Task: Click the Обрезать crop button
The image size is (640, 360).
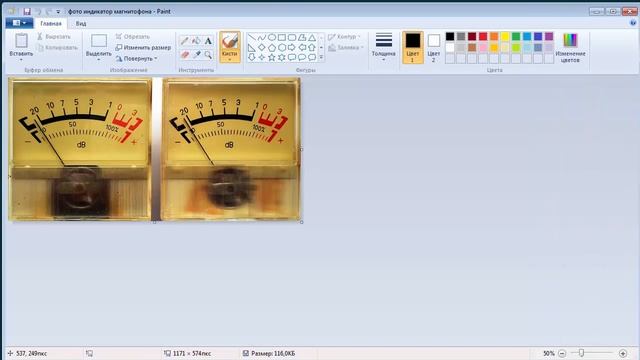Action: point(133,37)
